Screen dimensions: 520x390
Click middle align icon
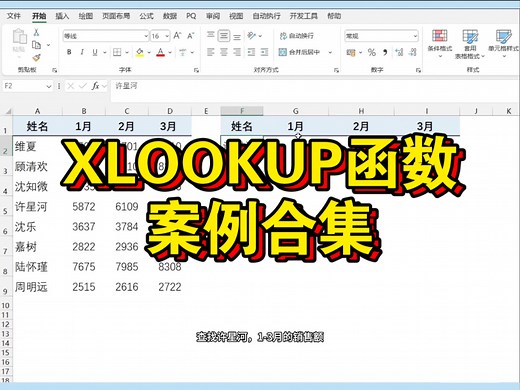(x=224, y=35)
